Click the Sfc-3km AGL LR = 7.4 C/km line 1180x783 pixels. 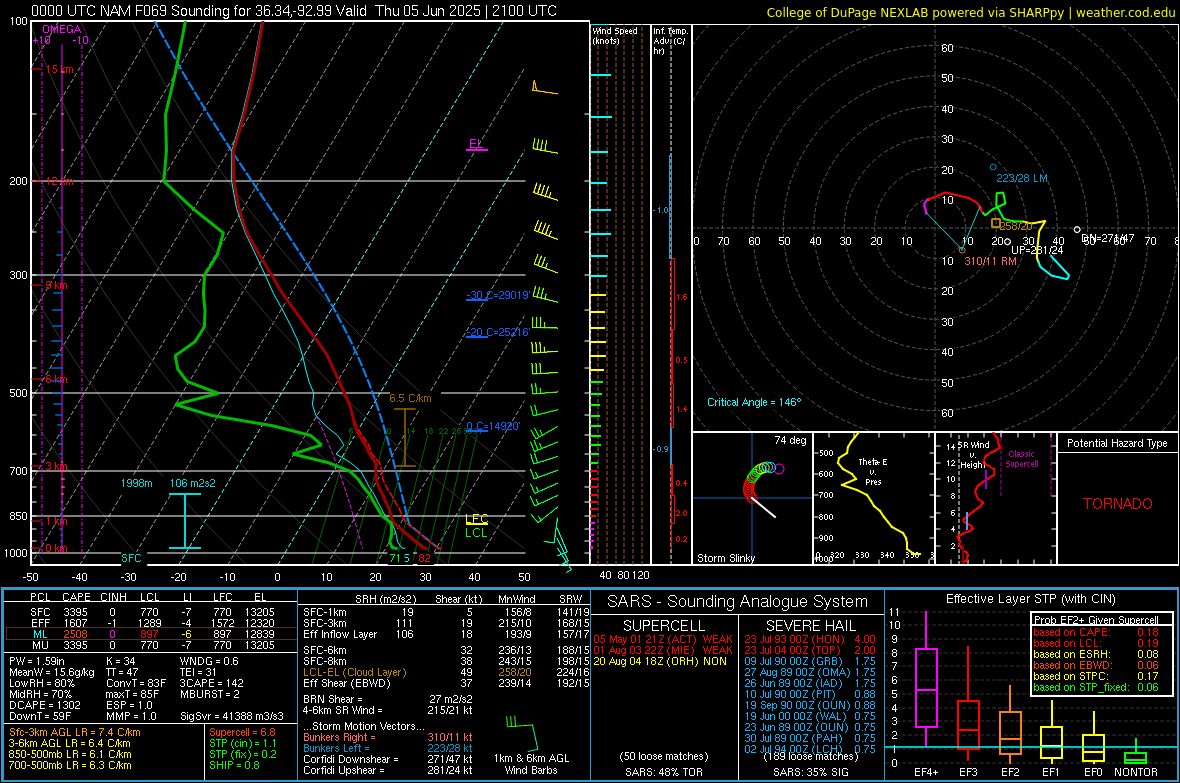tap(75, 733)
